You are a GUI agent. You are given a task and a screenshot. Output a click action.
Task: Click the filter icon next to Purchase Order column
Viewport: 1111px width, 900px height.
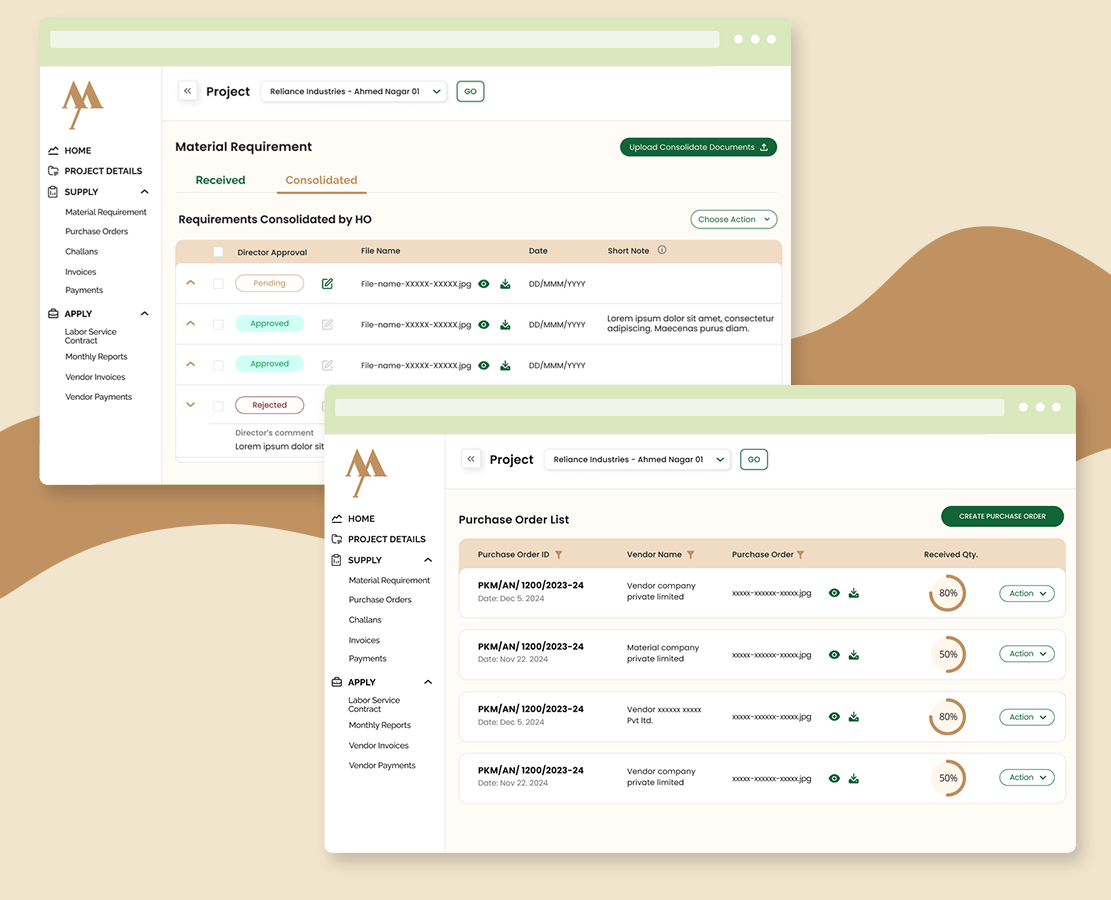[800, 555]
